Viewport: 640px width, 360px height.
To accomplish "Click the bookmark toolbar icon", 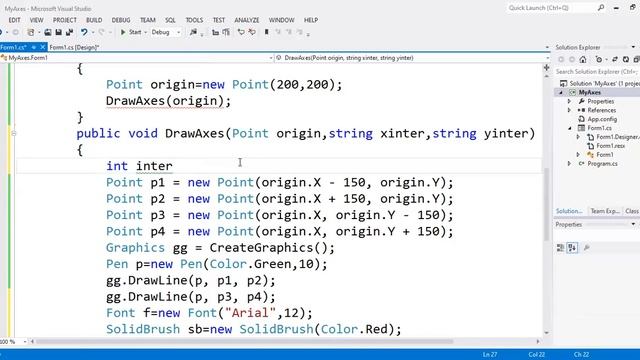I will click(267, 32).
